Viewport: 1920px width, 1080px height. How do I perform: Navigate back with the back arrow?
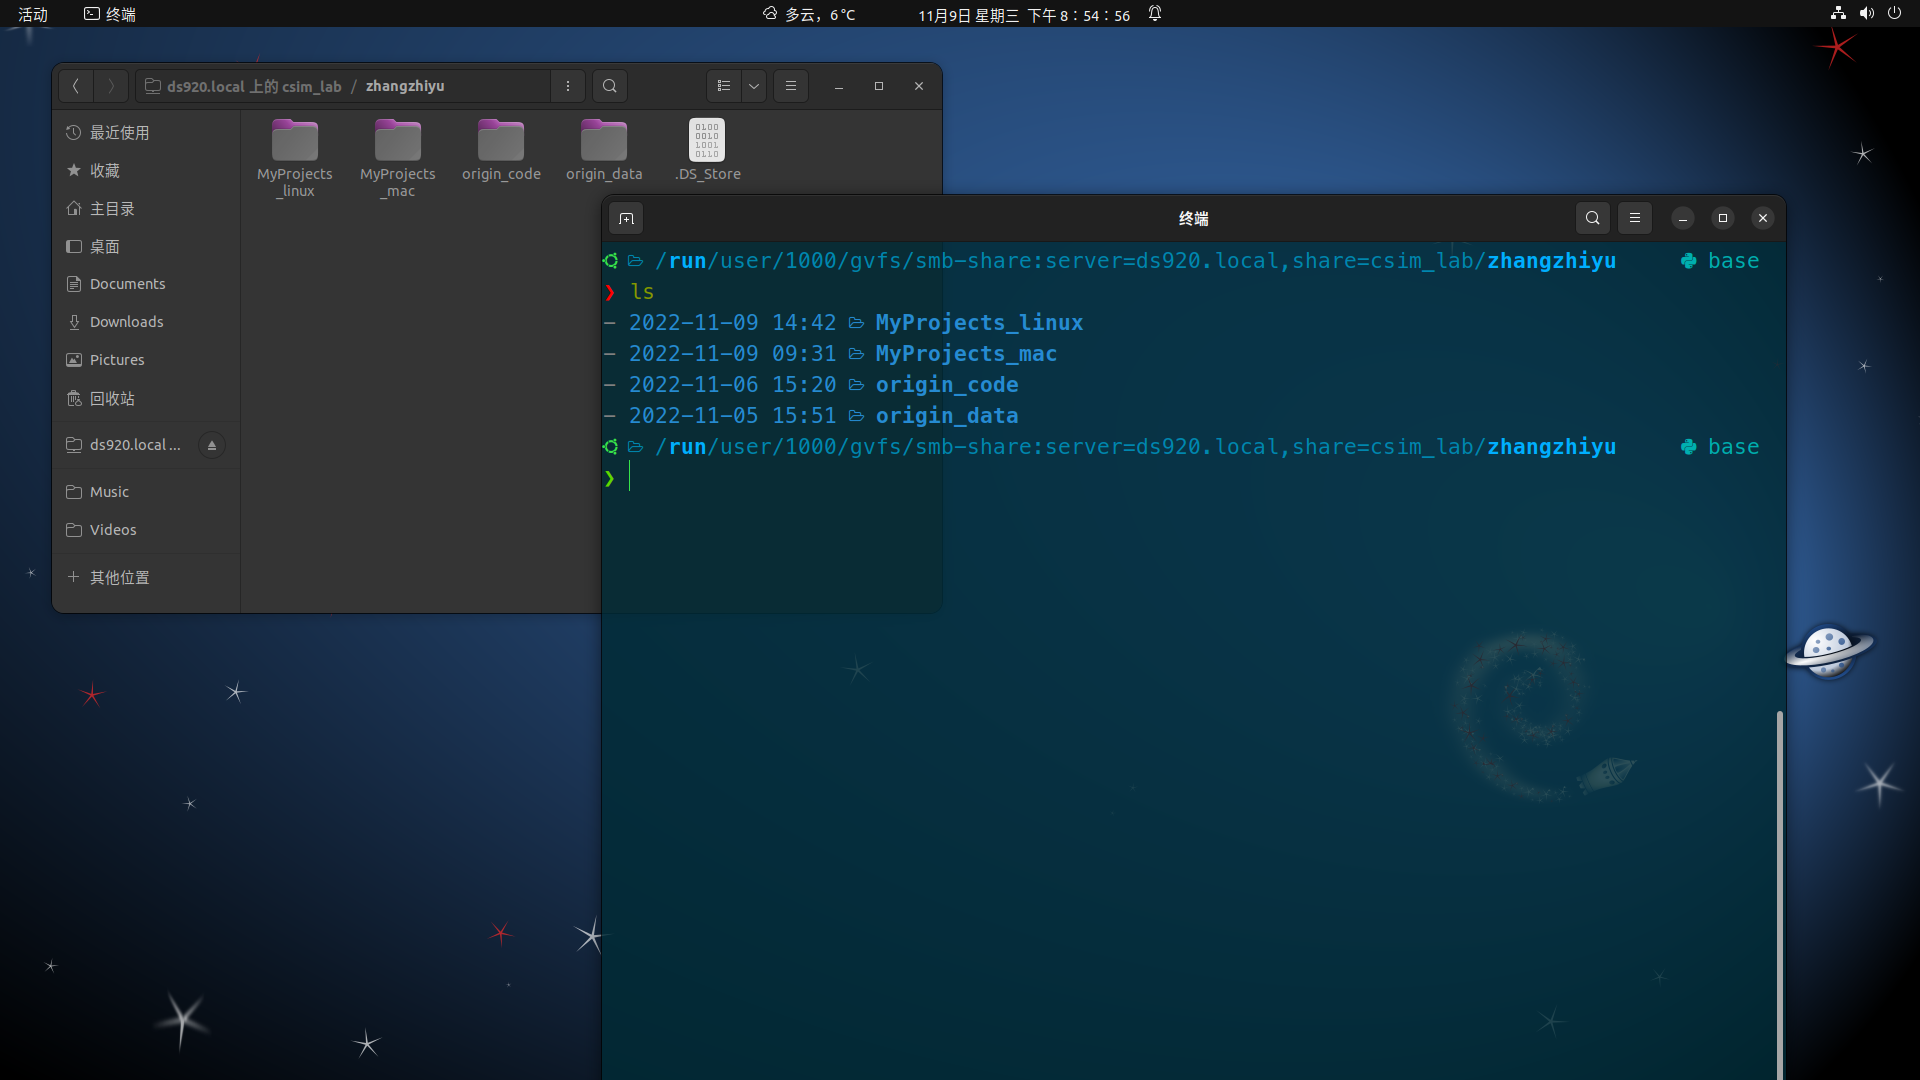[x=76, y=86]
